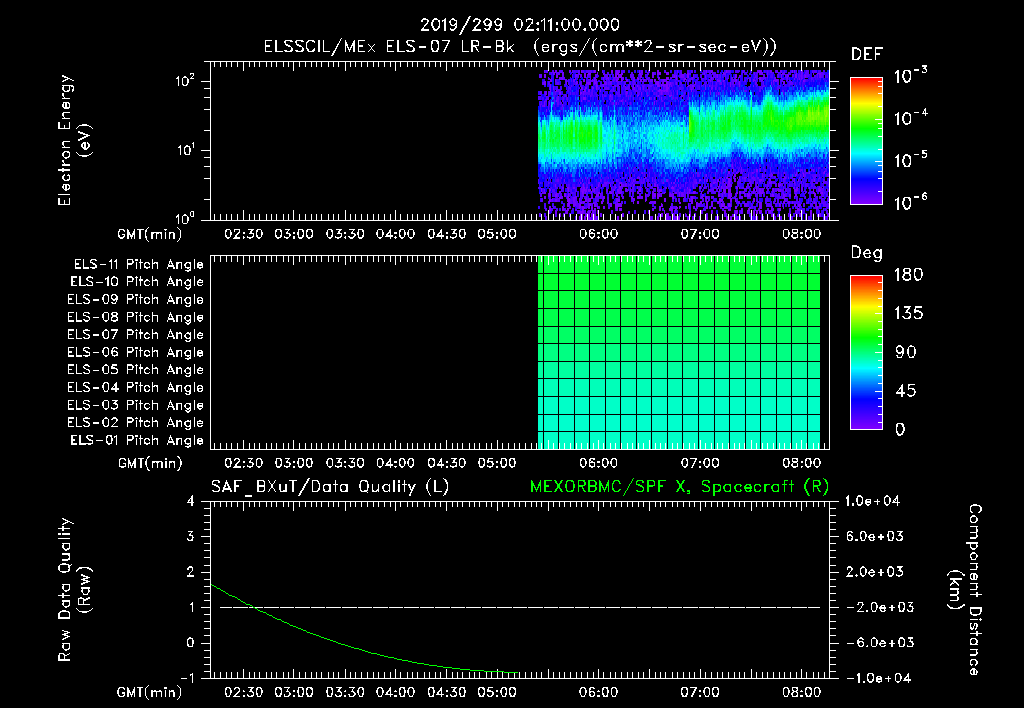Select the ELS-09 Pitch Angle row label
Image resolution: width=1024 pixels, height=708 pixels.
tap(135, 300)
